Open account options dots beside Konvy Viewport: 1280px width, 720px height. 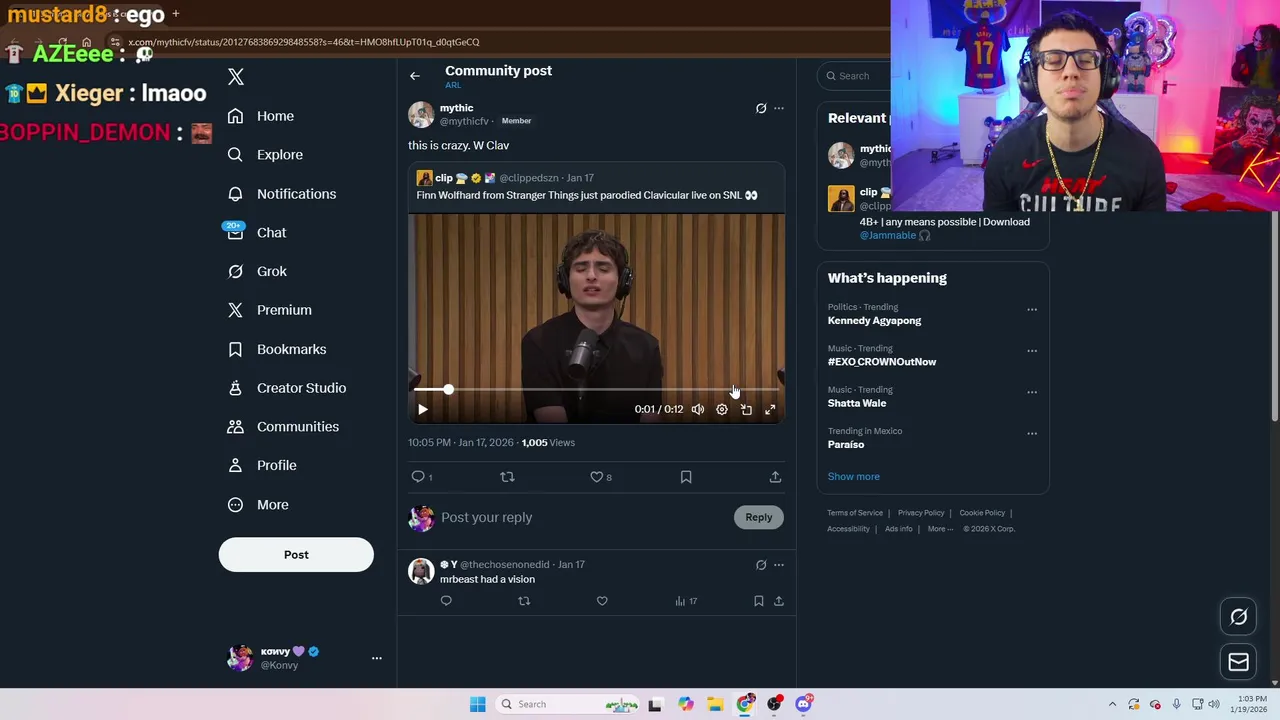pos(377,658)
